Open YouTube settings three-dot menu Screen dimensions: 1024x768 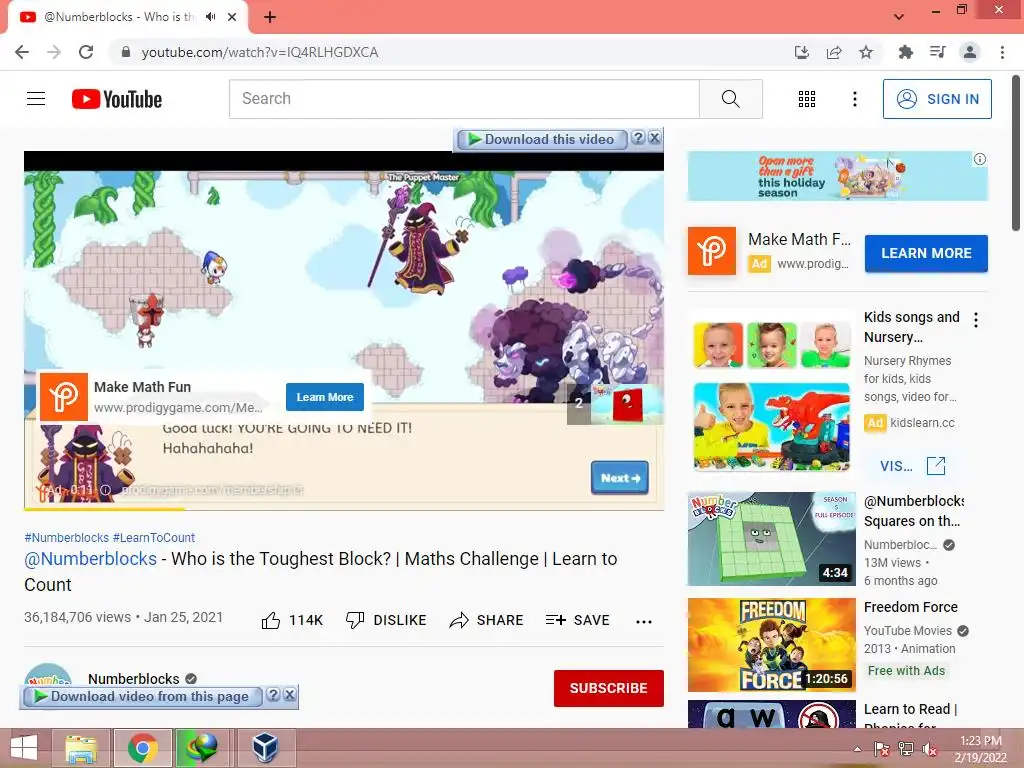[x=854, y=99]
